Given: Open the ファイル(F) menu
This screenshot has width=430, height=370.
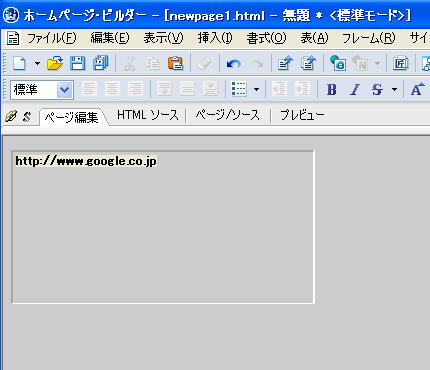Looking at the screenshot, I should pyautogui.click(x=52, y=38).
